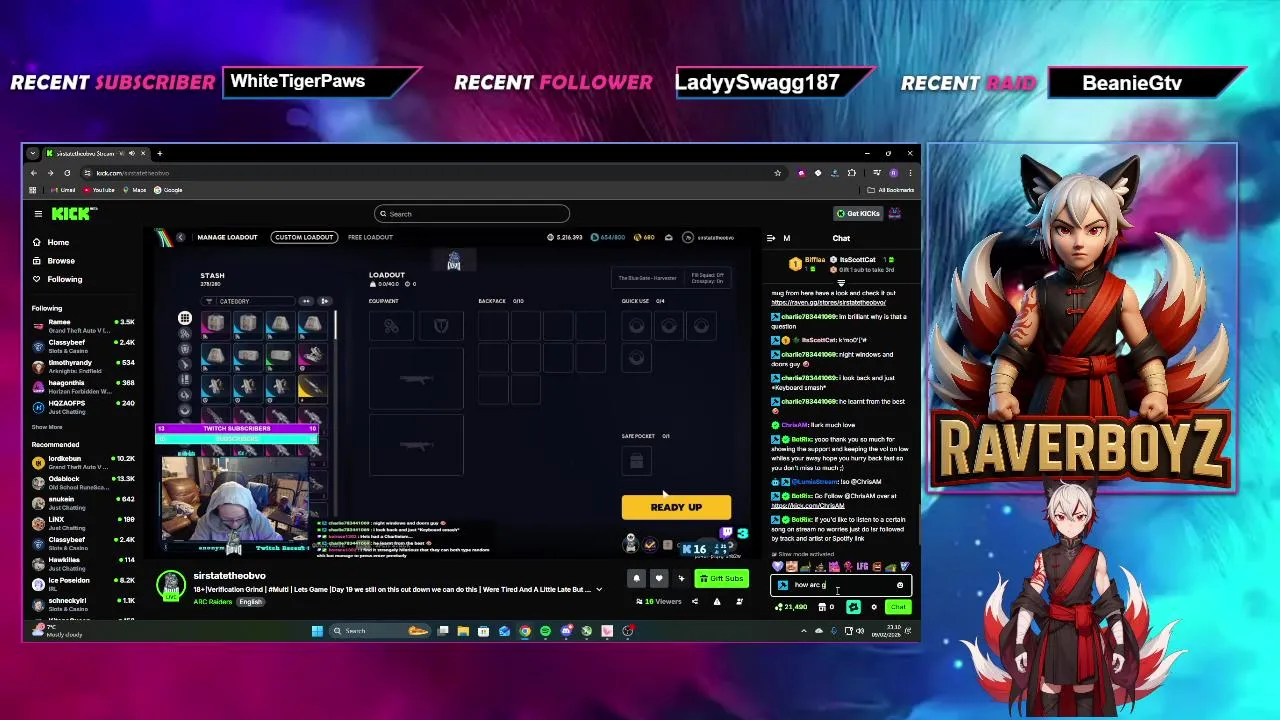
Task: Click the Gift Subs button
Action: (722, 578)
